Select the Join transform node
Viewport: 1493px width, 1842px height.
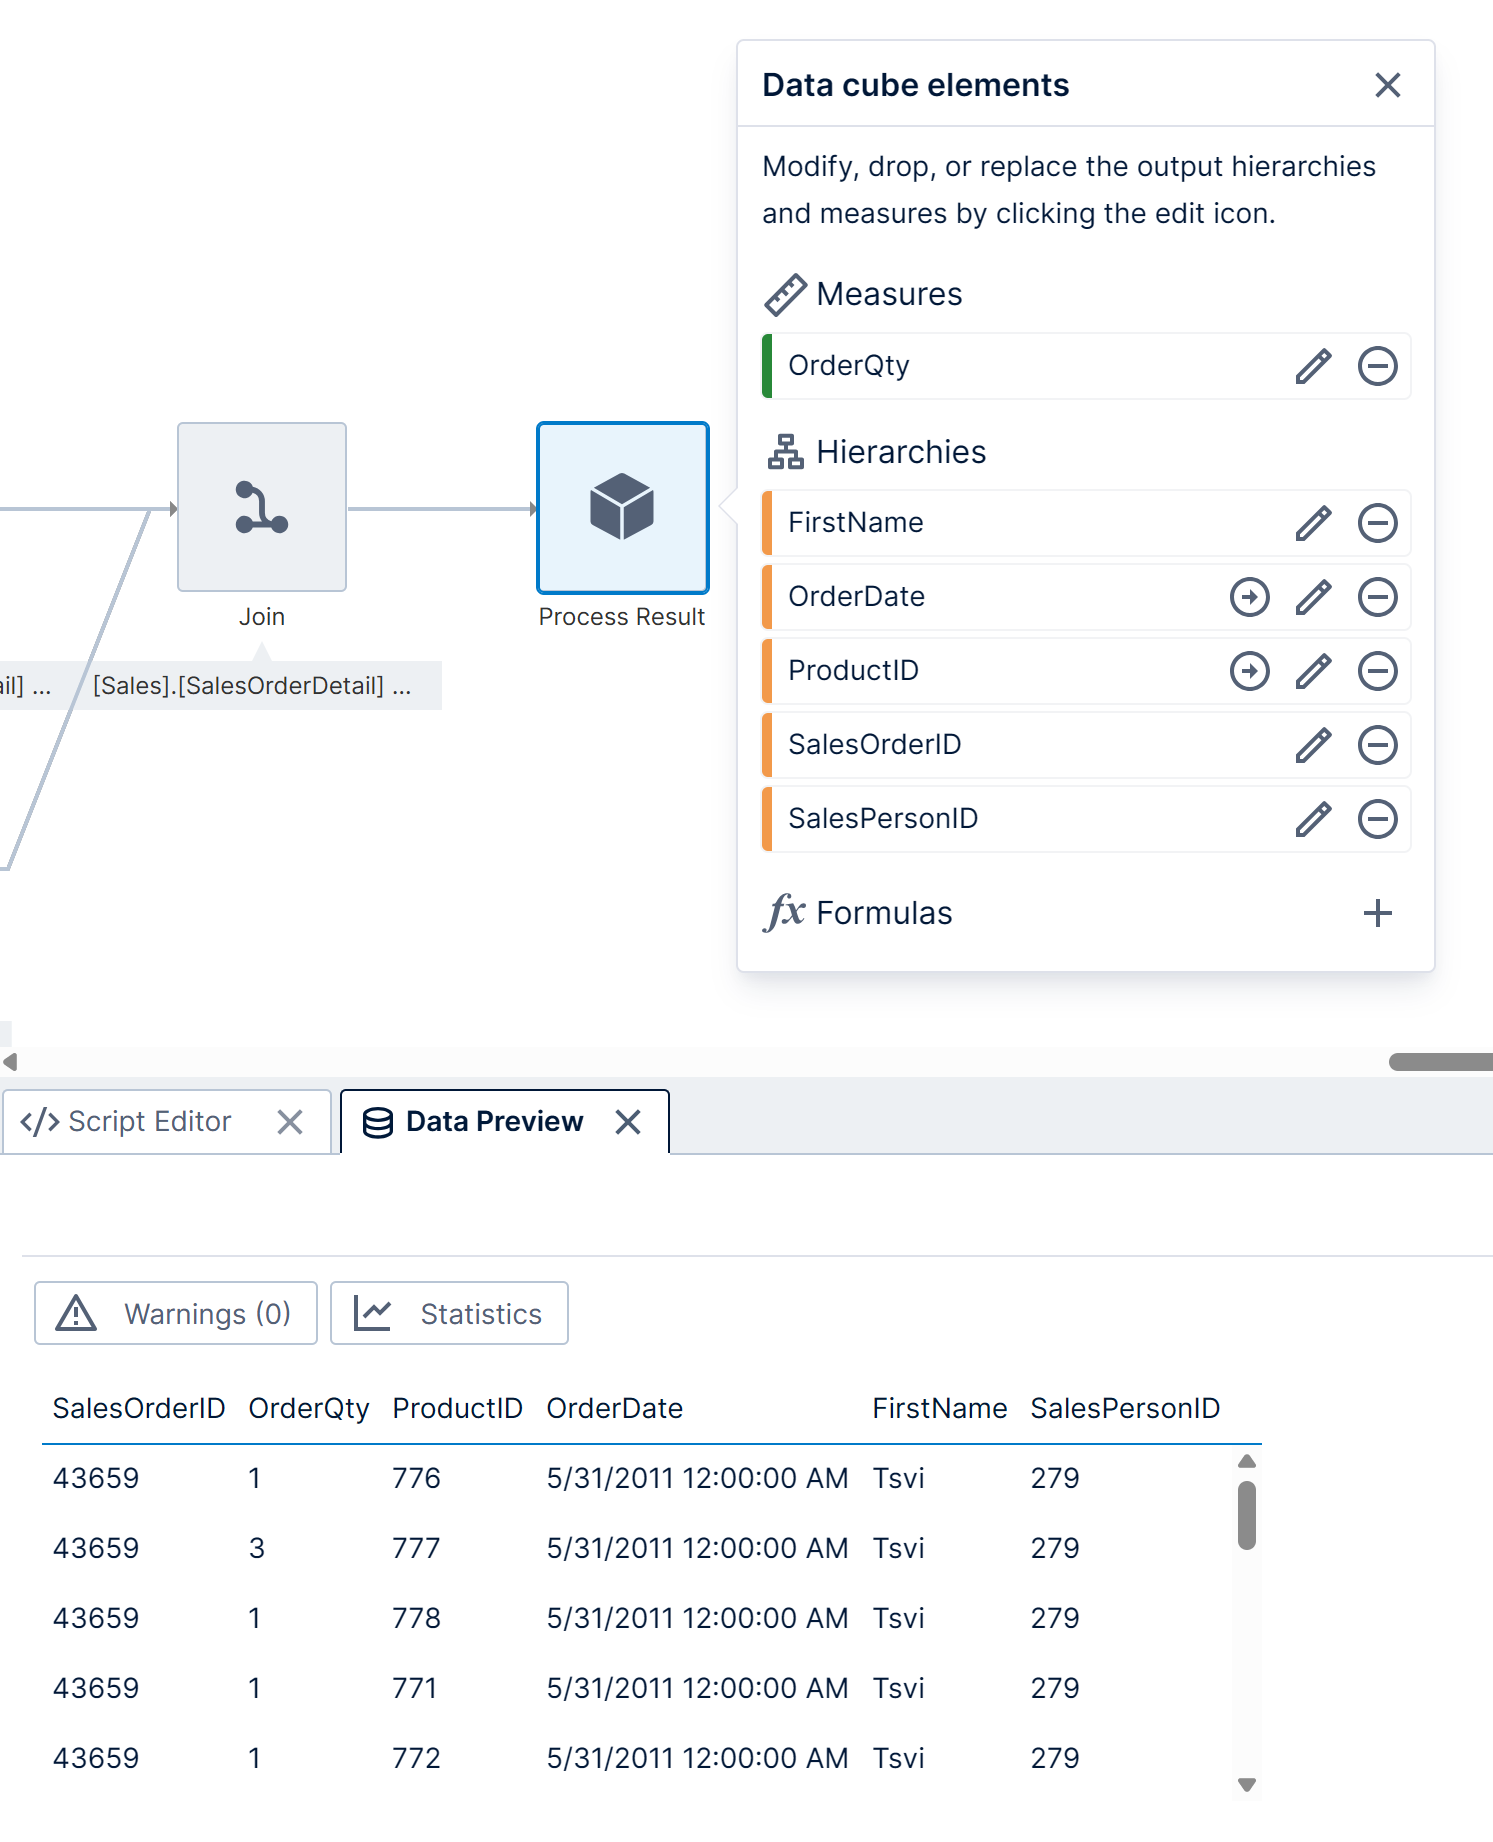tap(262, 507)
